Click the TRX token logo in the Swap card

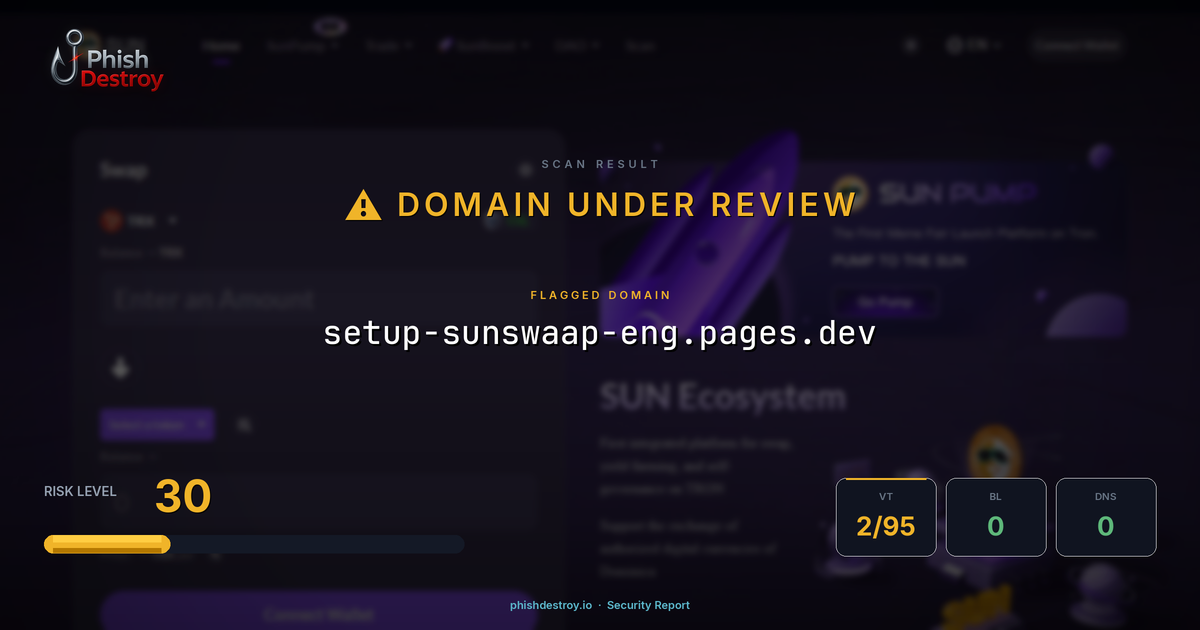(x=111, y=220)
